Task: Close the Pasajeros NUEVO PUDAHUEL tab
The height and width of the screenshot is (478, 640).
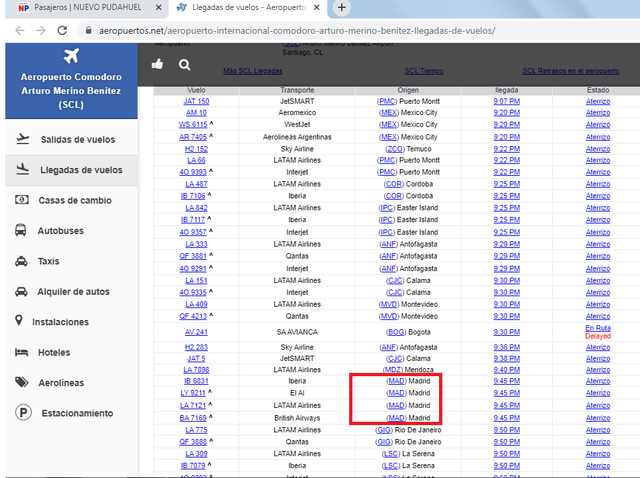Action: coord(159,7)
